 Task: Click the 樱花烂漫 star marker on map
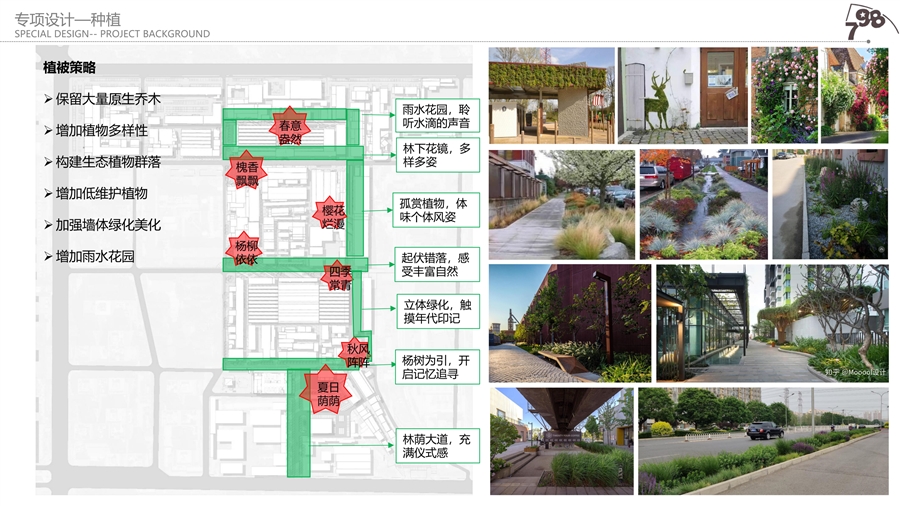333,215
